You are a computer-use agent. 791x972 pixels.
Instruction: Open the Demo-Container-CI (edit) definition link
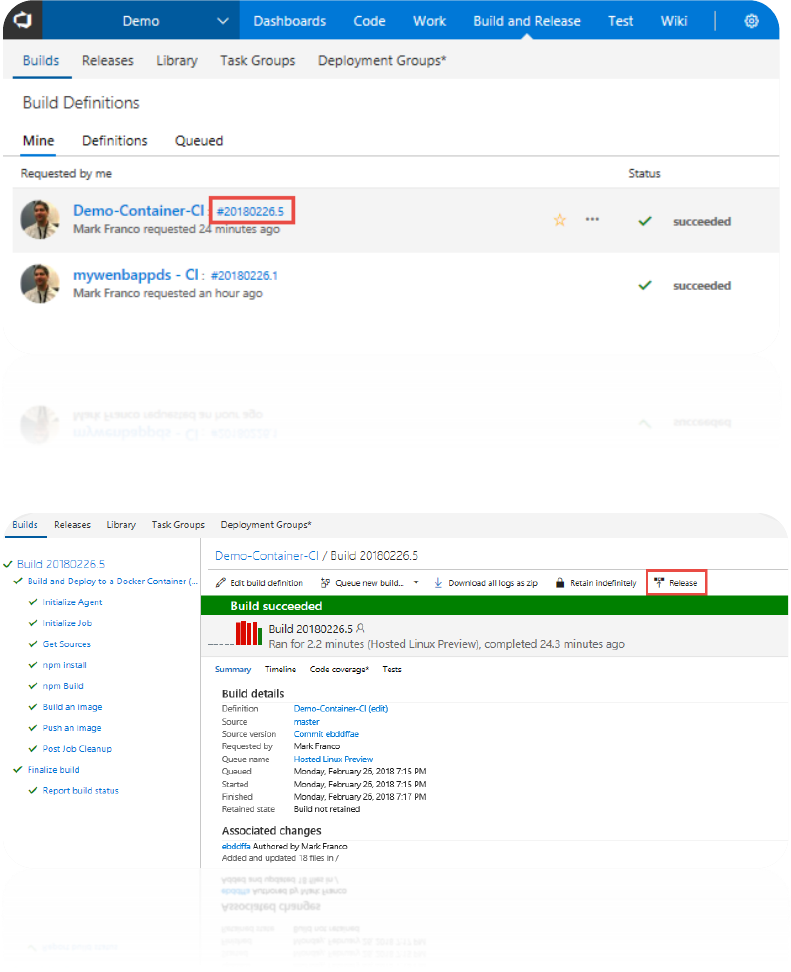click(x=341, y=709)
